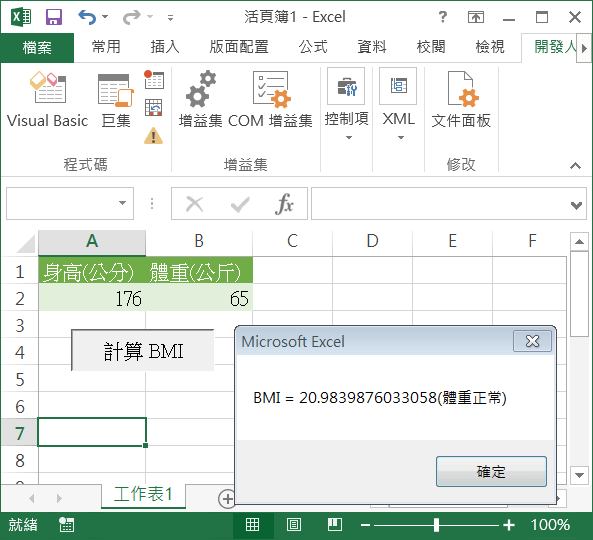Viewport: 593px width, 540px height.
Task: Switch to the 校閱 tab
Action: tap(431, 47)
